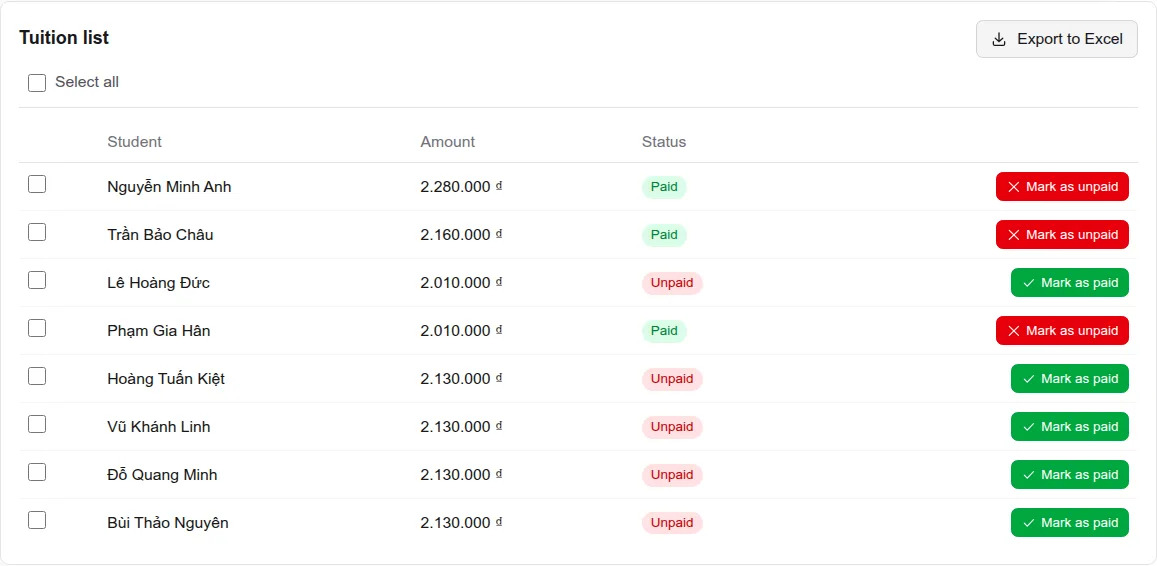Viewport: 1157px width, 566px height.
Task: Select the checkbox for Lê Hoàng Đức
Action: pyautogui.click(x=37, y=280)
